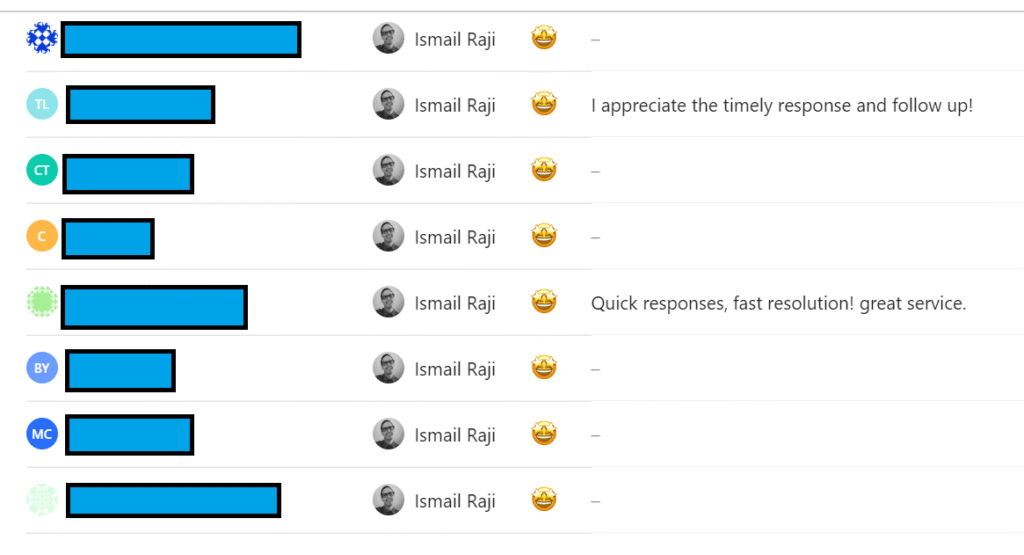This screenshot has width=1024, height=555.
Task: Click the pale green patterned avatar in bottom row
Action: coord(42,500)
